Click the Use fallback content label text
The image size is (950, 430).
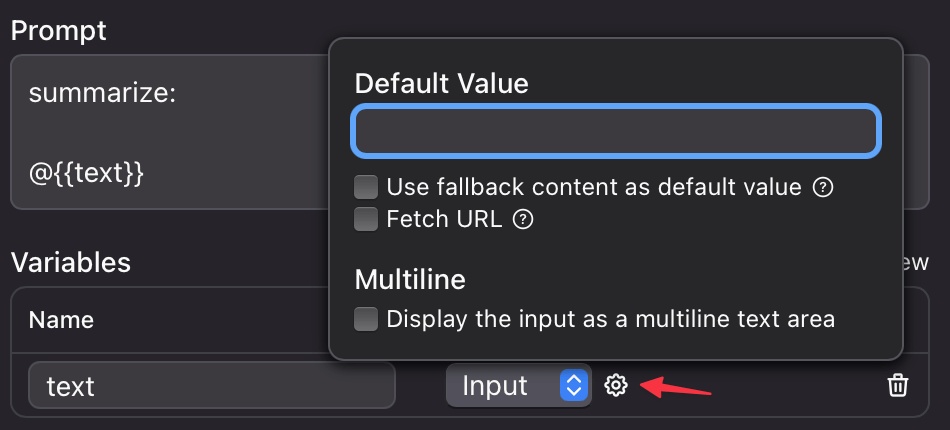594,188
